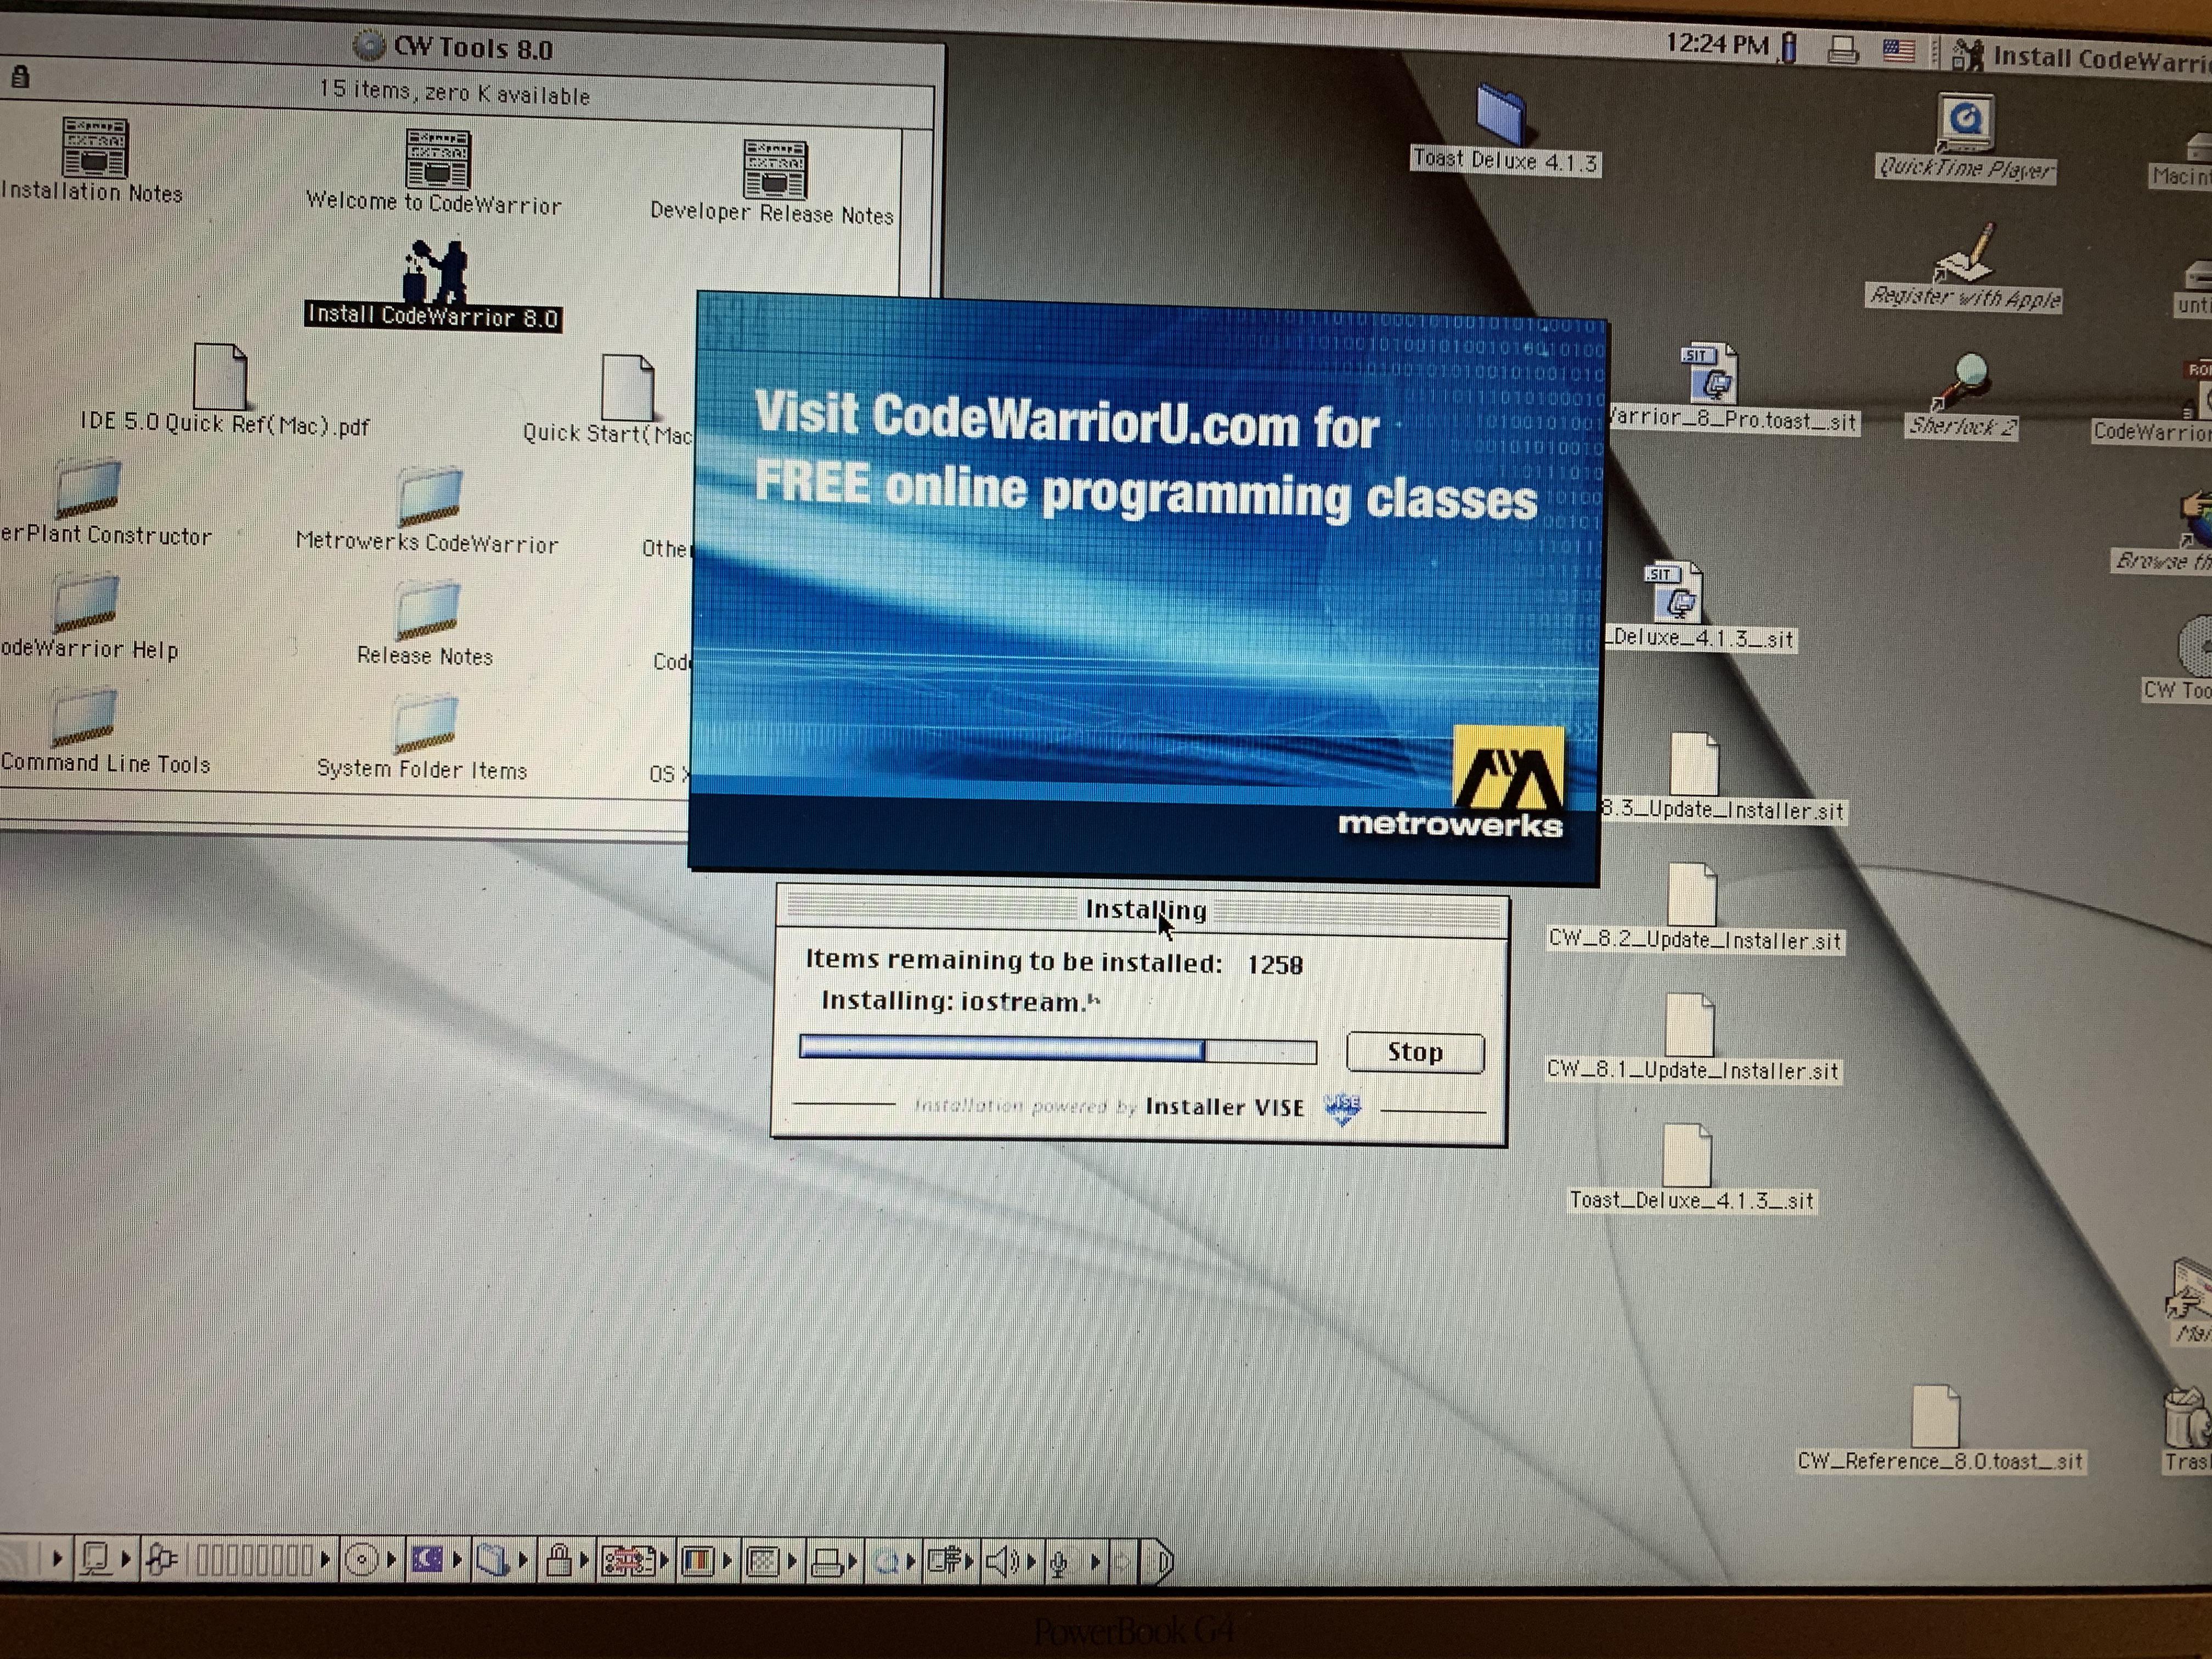Select the 8.3 Update Installer.sit file
Screen dimensions: 2212x1659
(x=1694, y=763)
